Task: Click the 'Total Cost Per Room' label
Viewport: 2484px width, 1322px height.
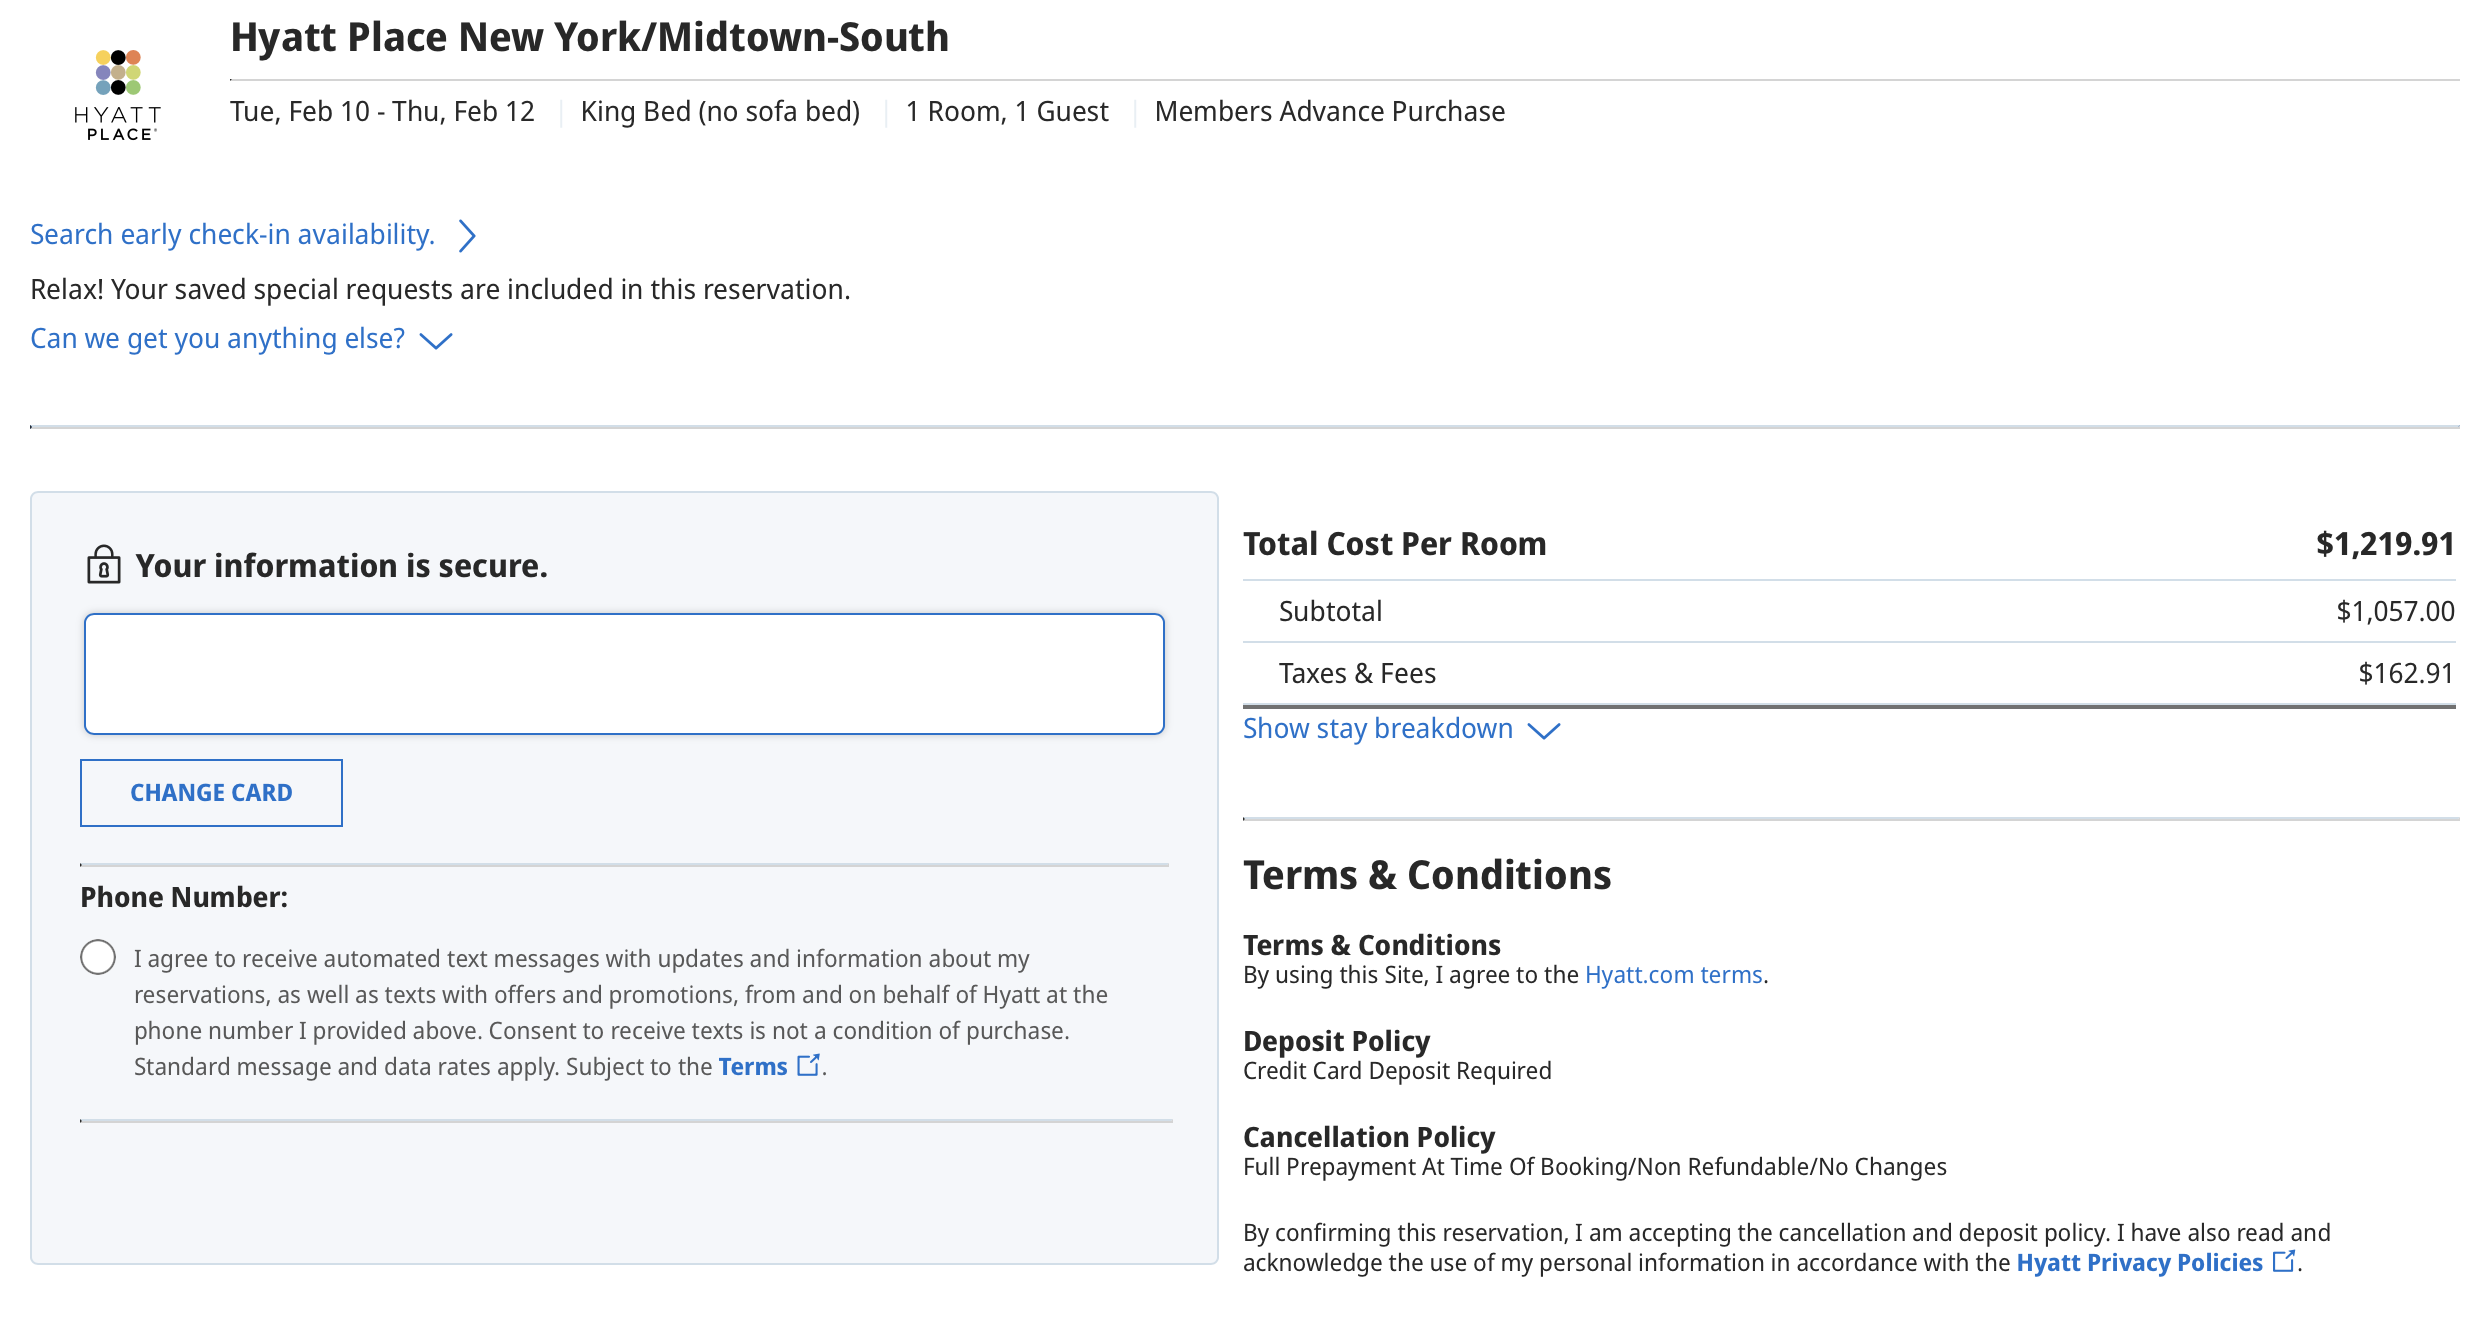Action: click(1394, 544)
